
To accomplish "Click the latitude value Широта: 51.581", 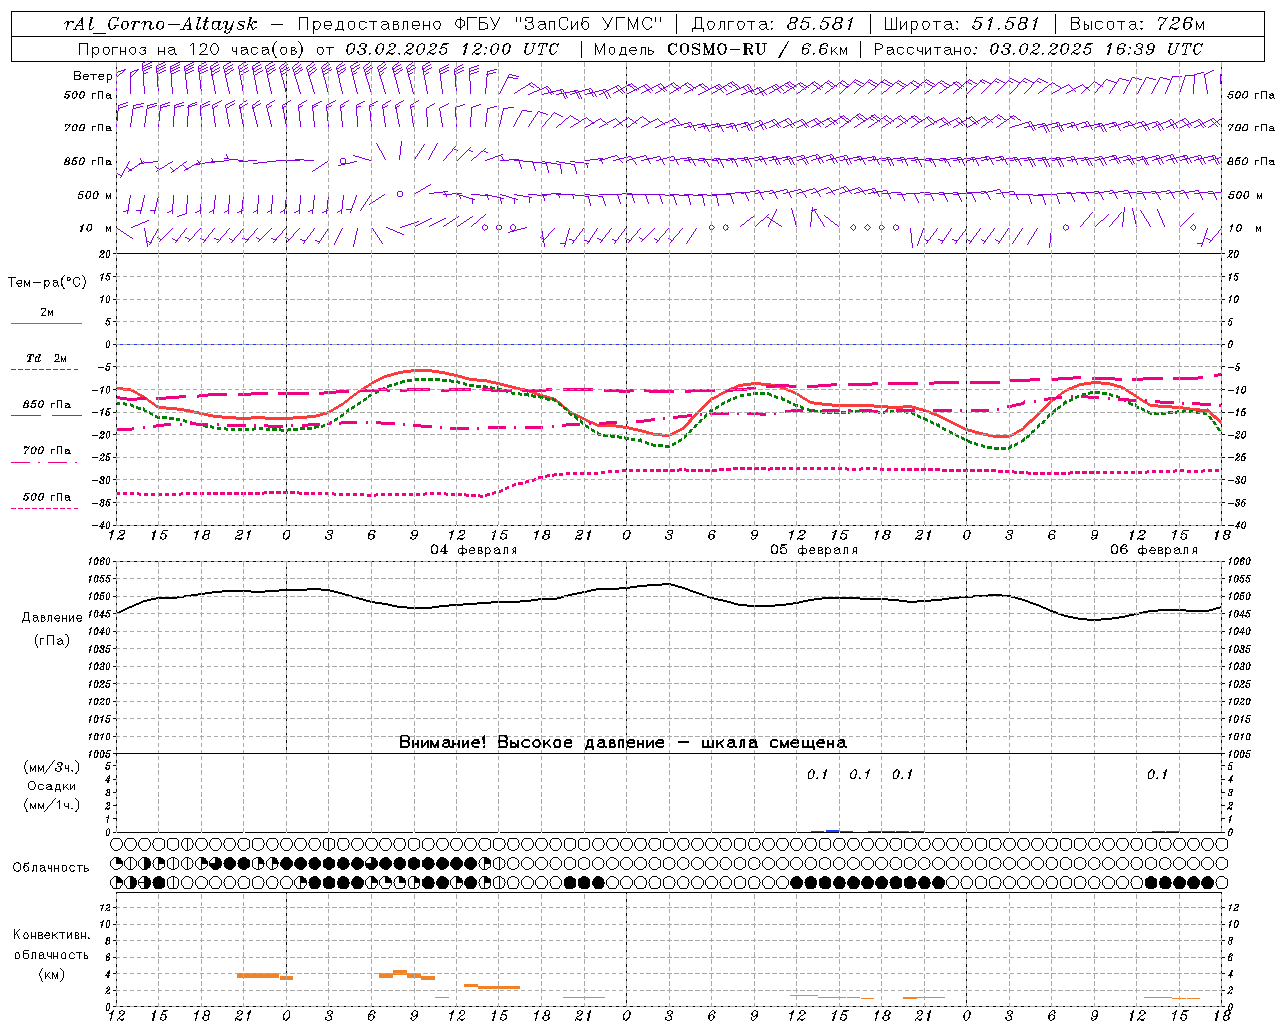I will click(x=960, y=24).
